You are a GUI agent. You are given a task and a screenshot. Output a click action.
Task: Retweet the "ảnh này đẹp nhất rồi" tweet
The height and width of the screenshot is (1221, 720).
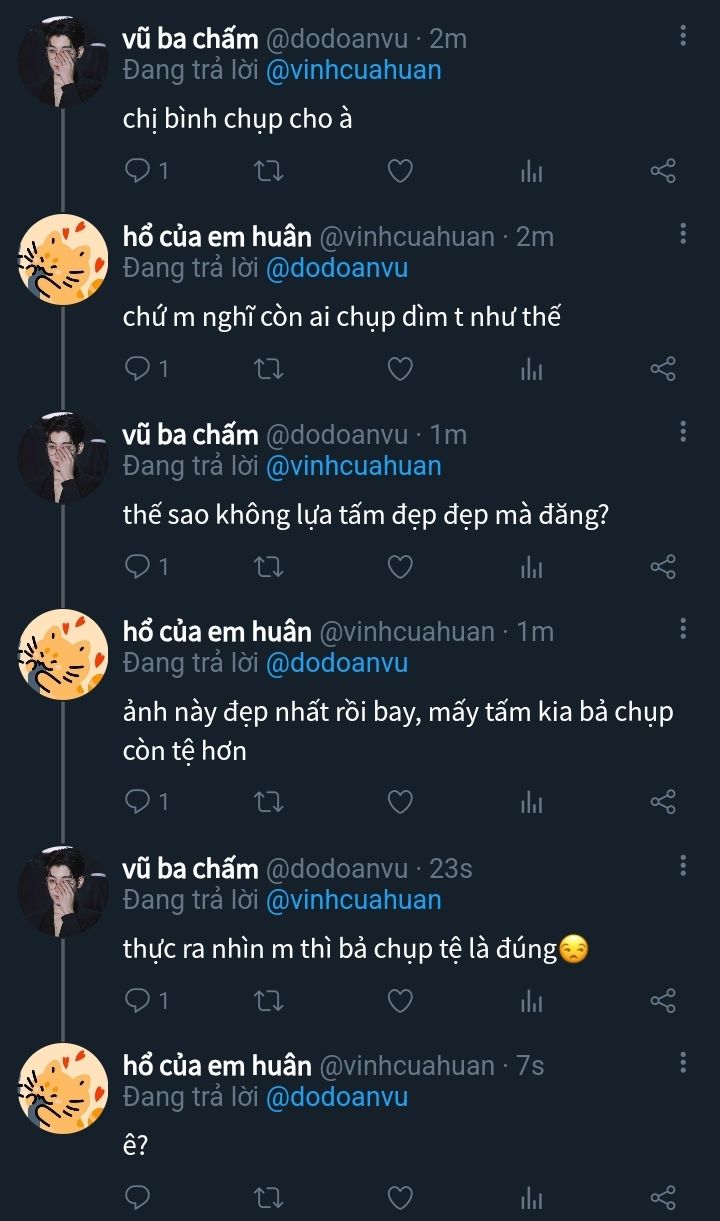click(x=269, y=801)
